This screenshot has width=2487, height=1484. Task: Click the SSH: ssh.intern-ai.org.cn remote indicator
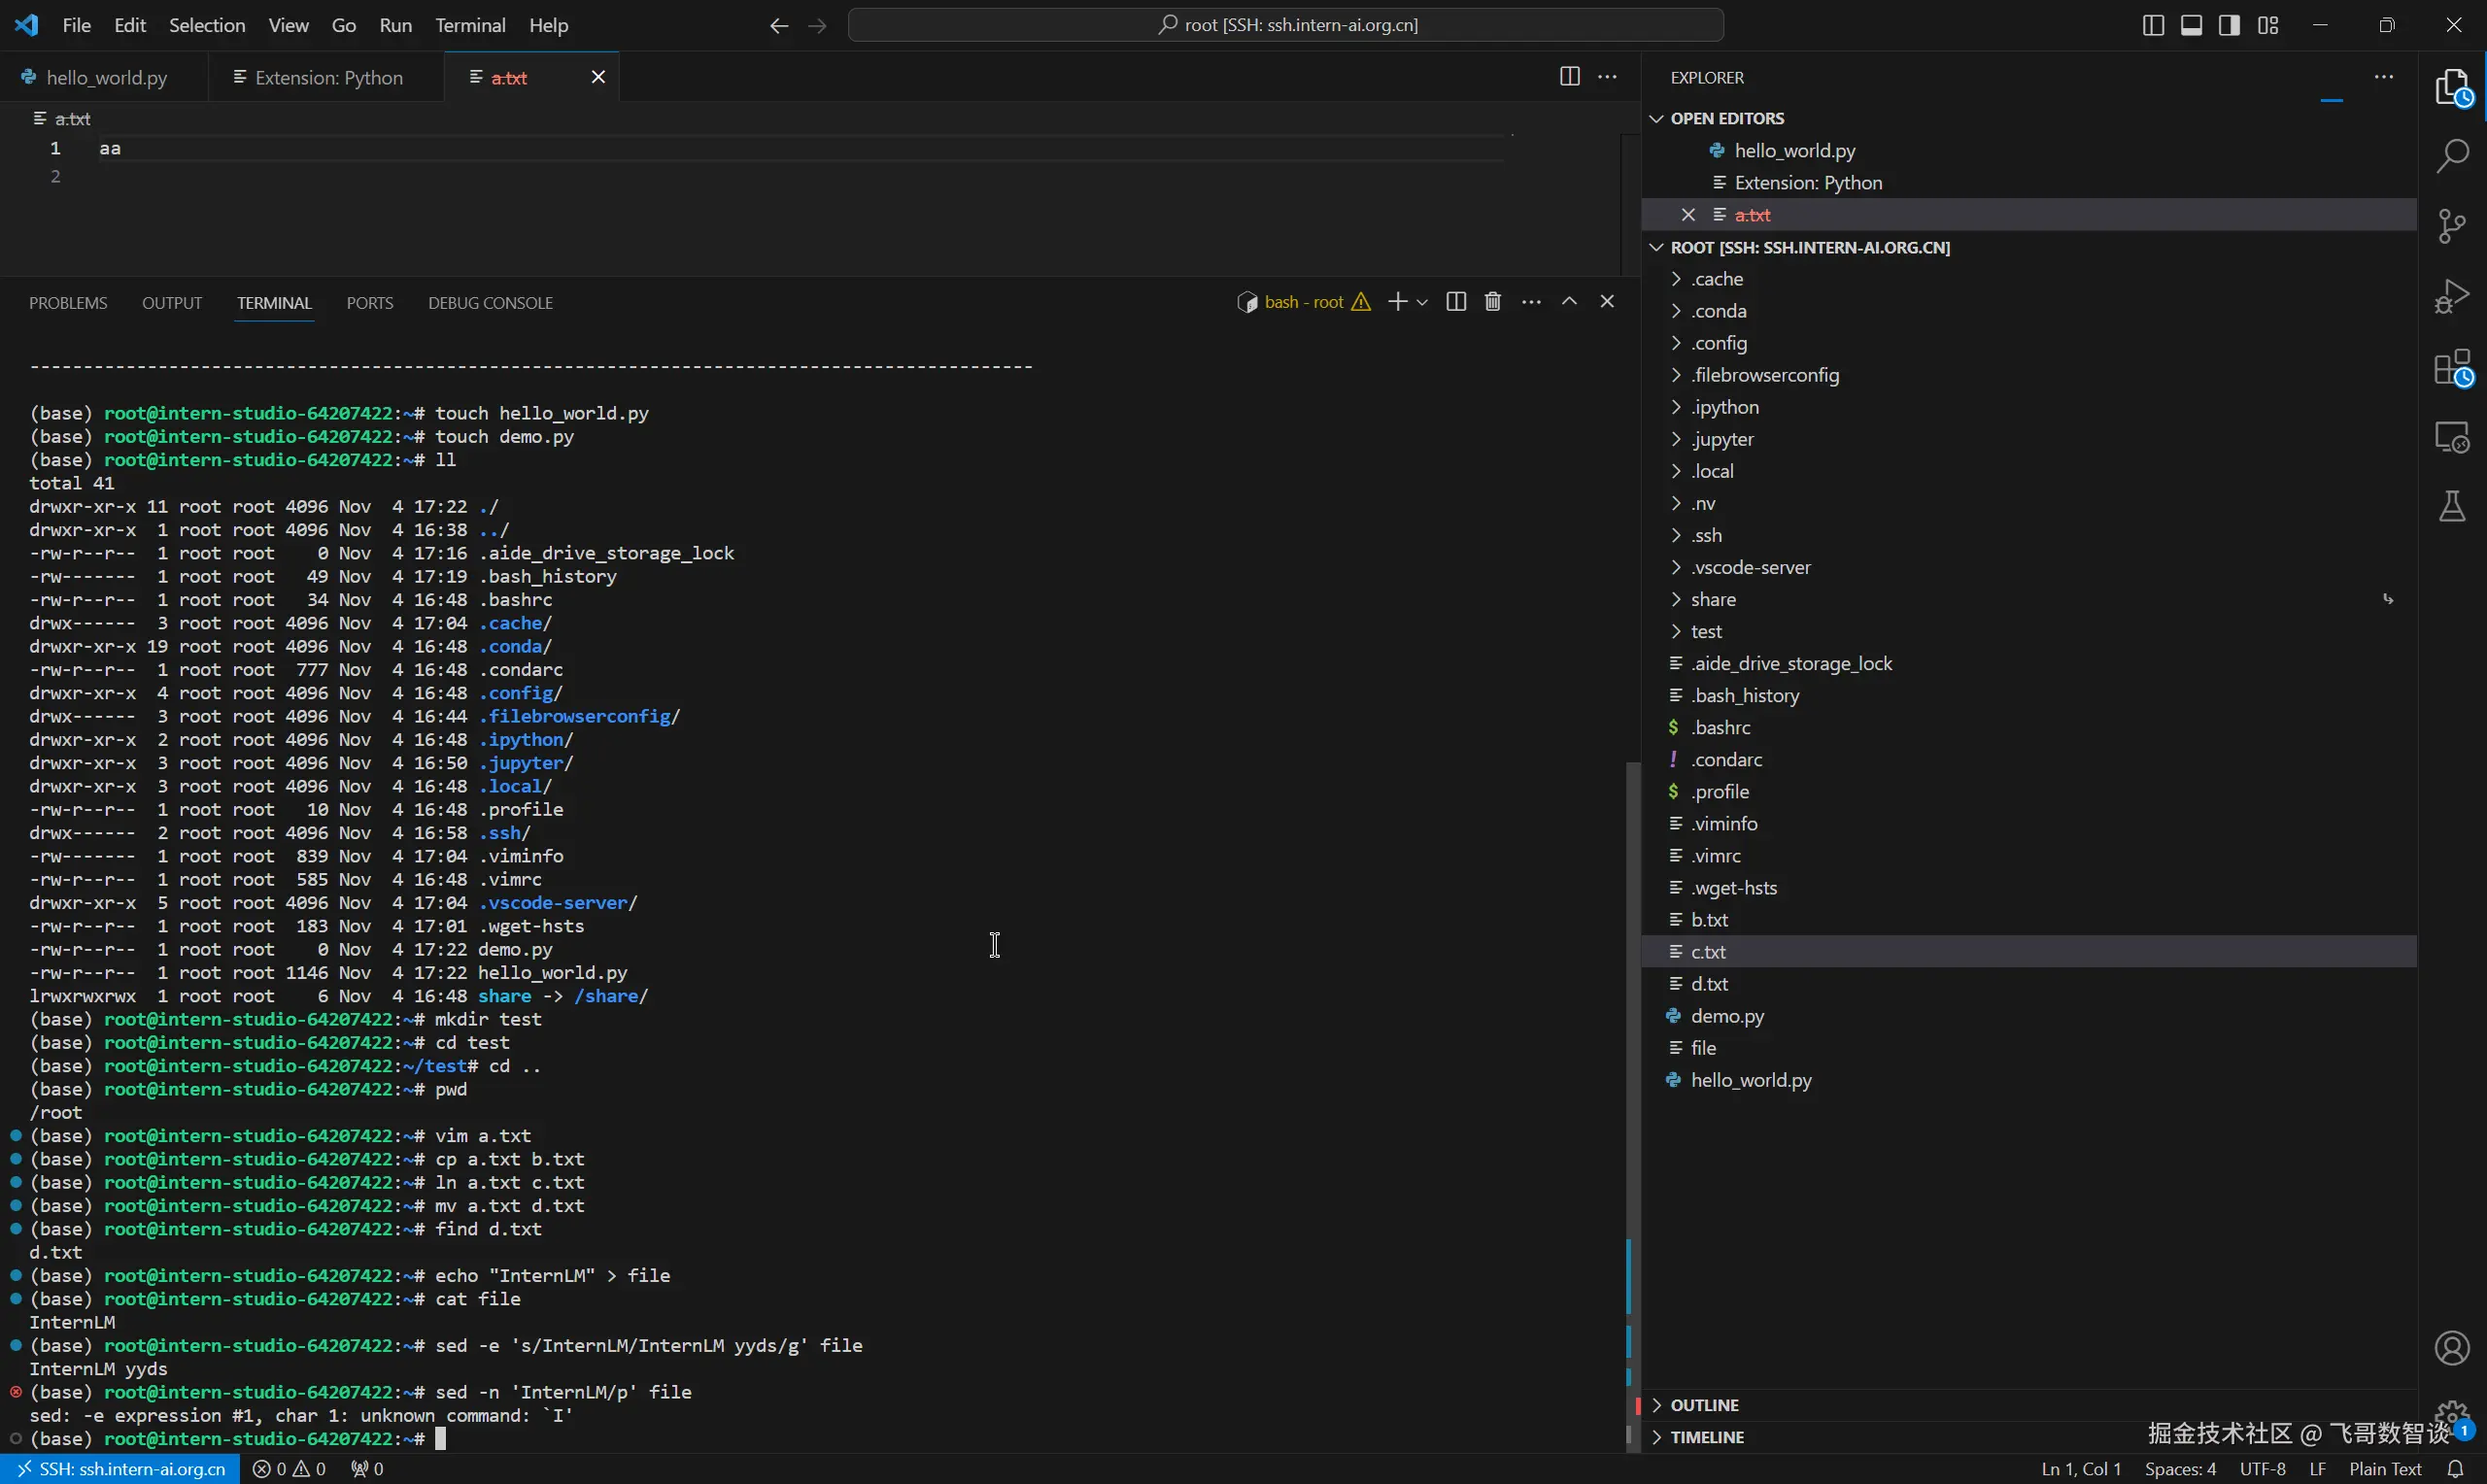120,1469
